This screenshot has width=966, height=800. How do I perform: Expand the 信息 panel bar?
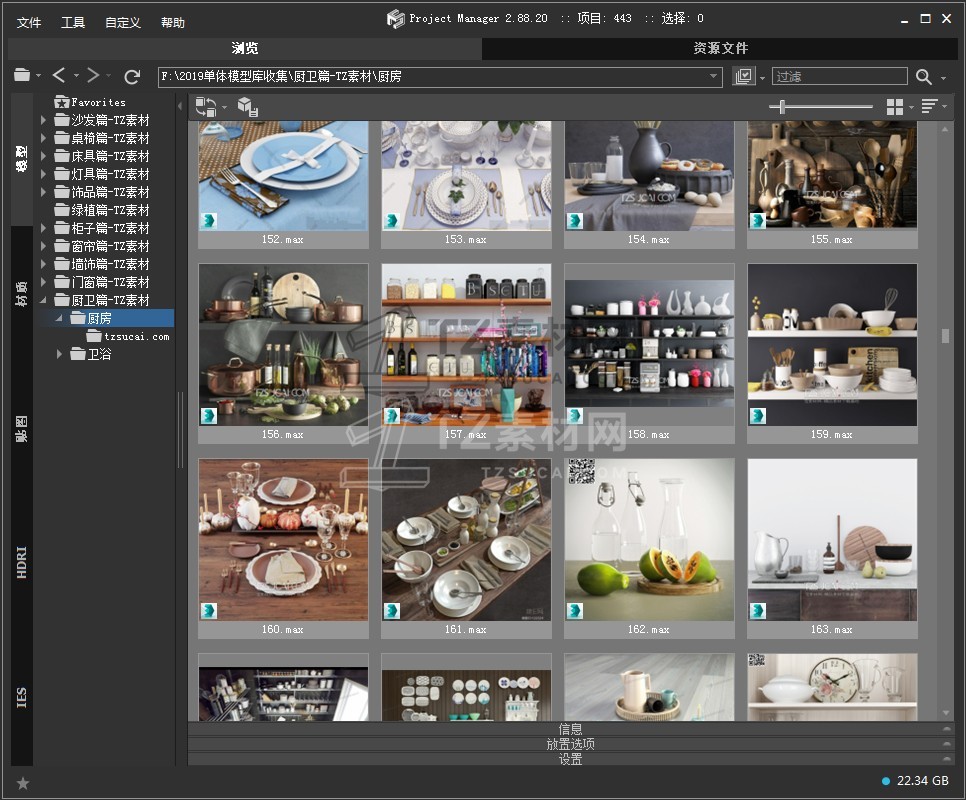pyautogui.click(x=570, y=729)
